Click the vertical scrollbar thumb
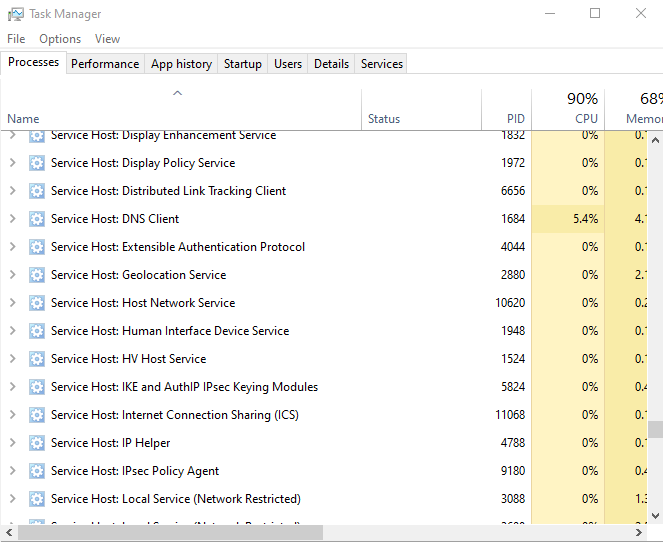 point(655,429)
